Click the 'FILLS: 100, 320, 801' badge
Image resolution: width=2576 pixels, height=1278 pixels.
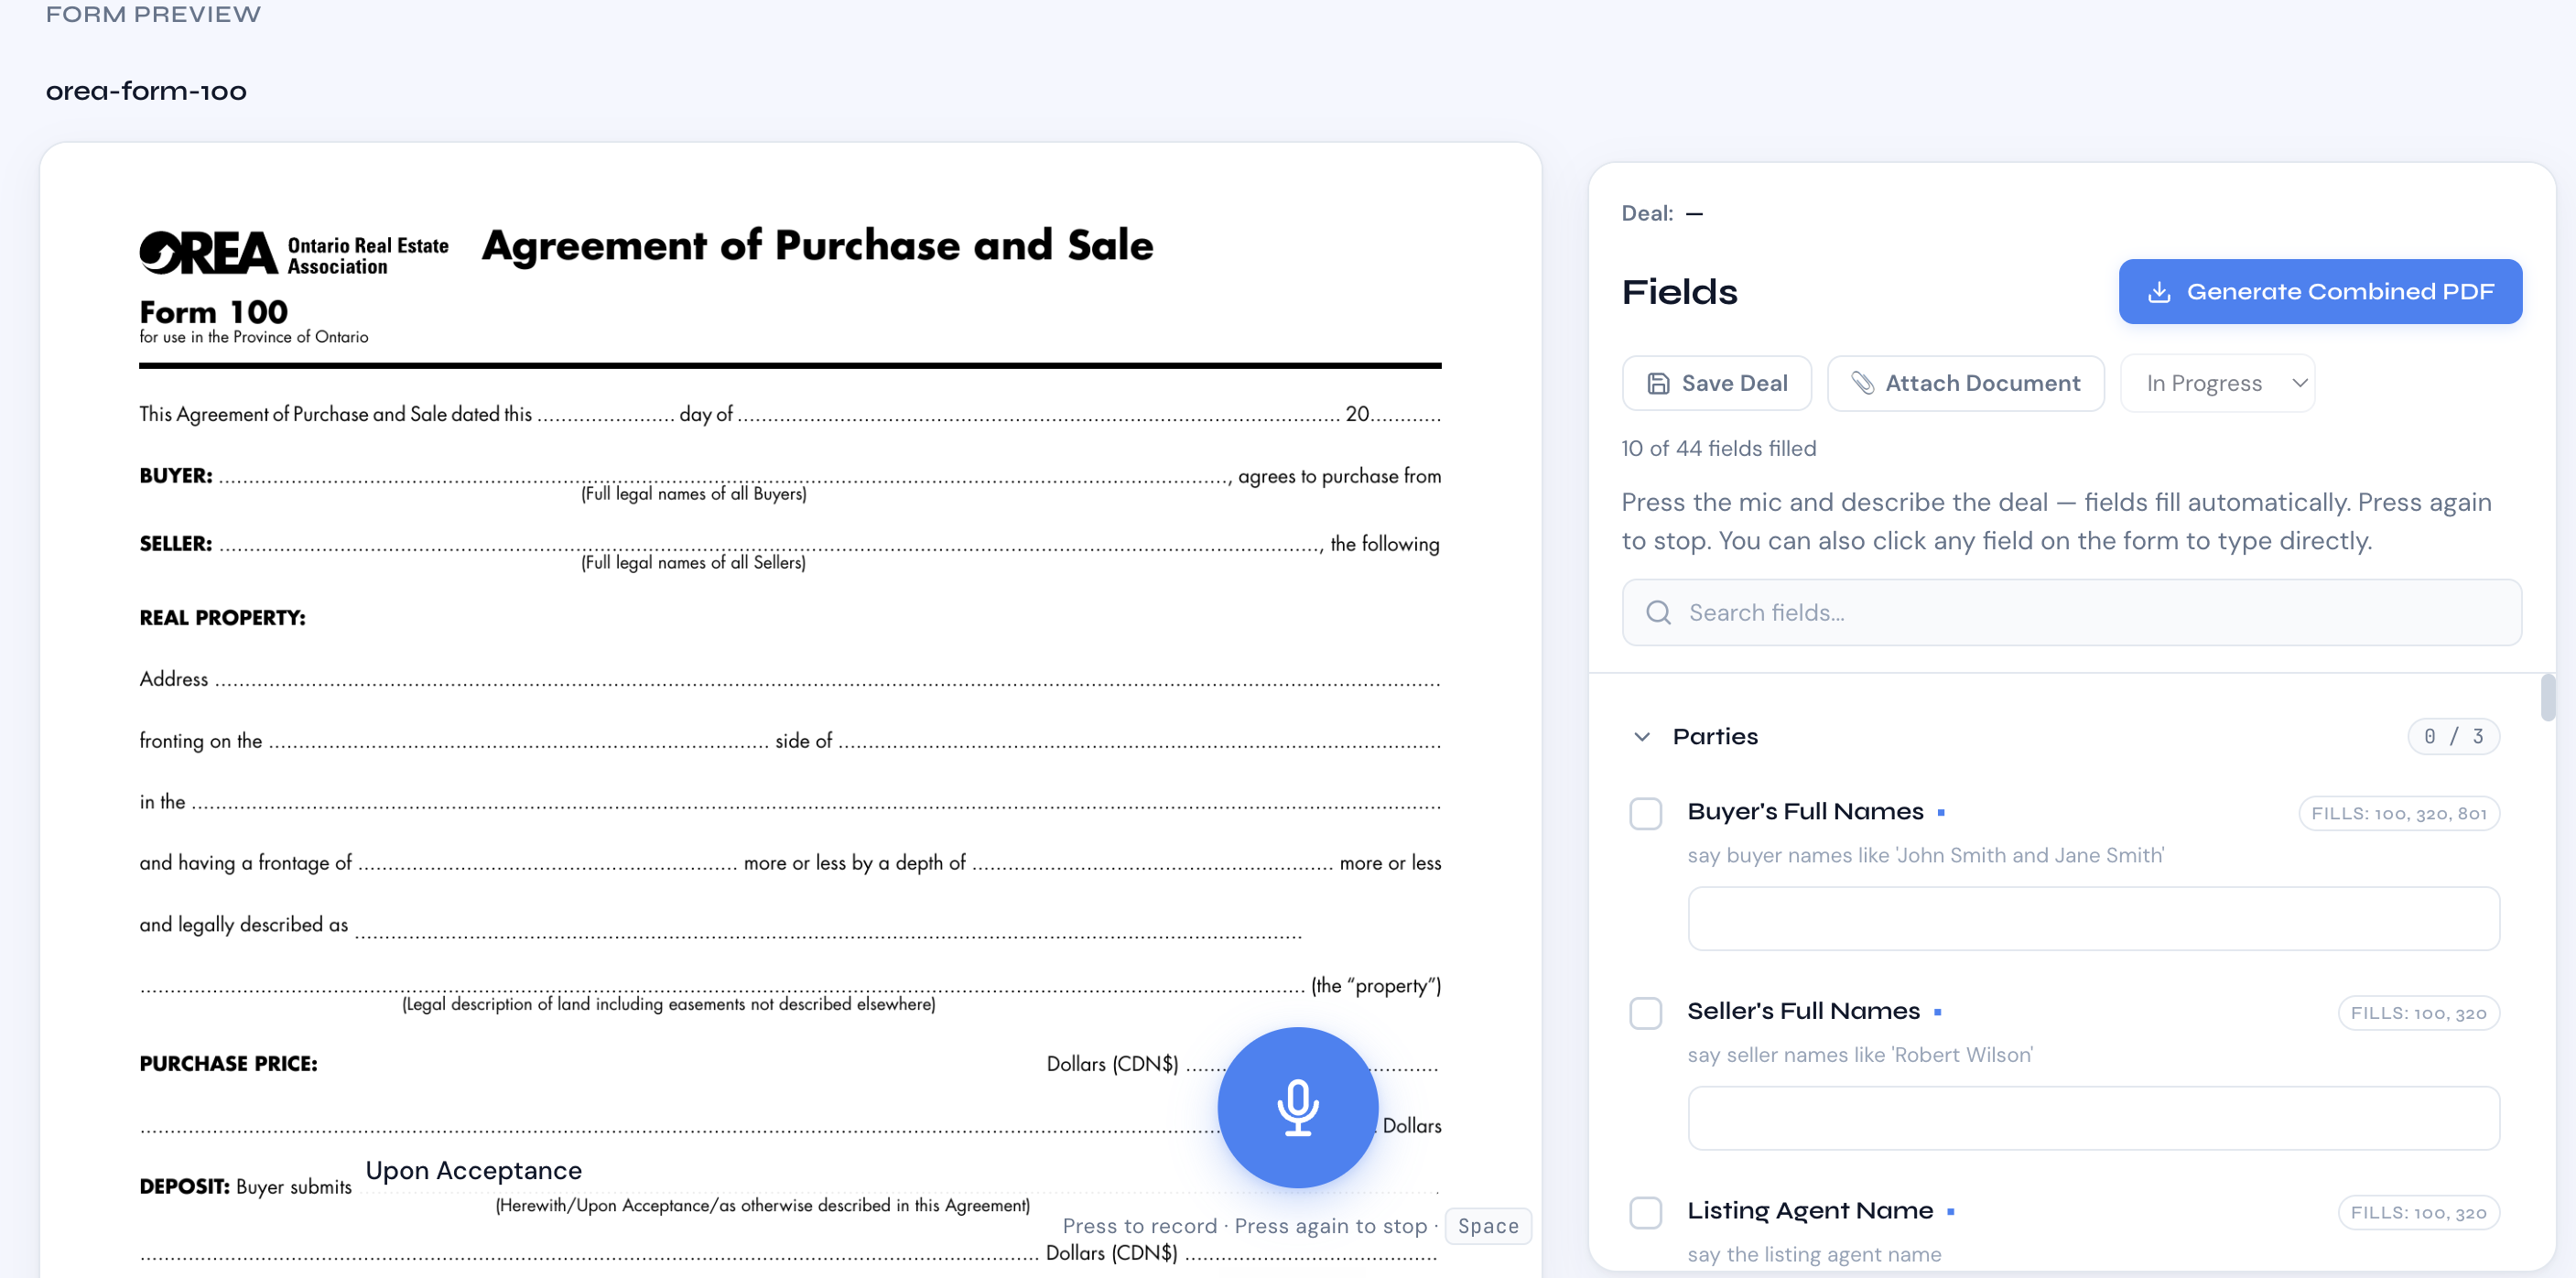point(2398,813)
